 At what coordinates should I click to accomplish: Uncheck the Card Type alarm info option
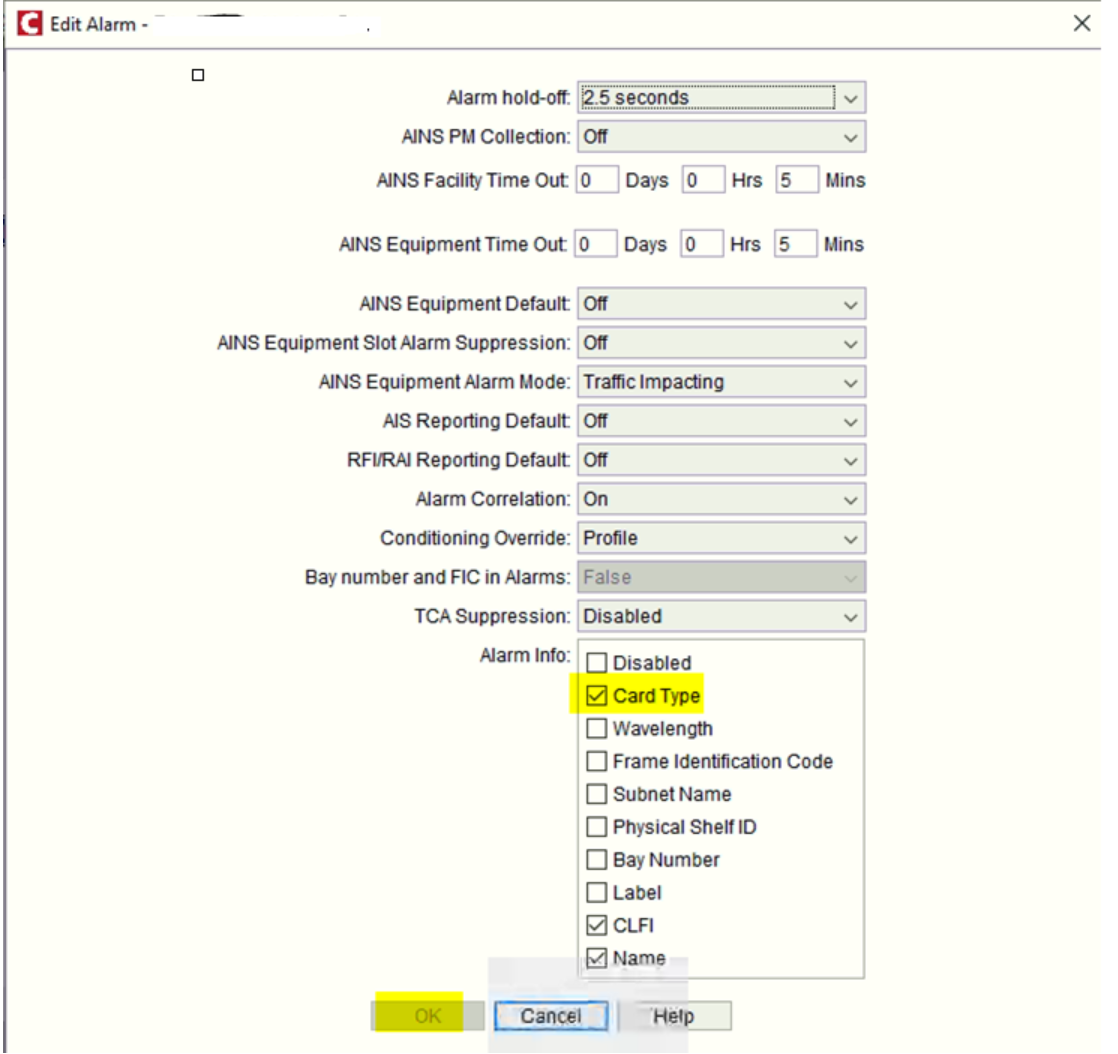[x=597, y=695]
